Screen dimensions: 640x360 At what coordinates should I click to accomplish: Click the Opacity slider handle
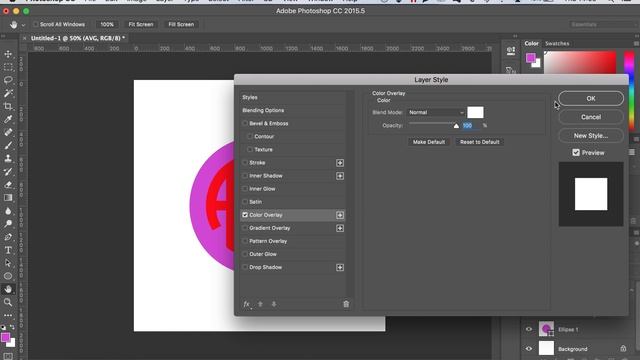[x=456, y=126]
